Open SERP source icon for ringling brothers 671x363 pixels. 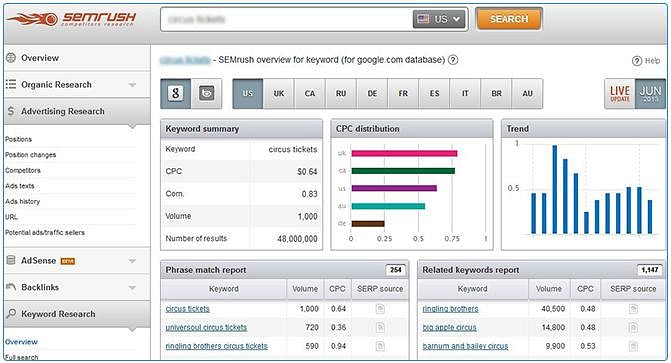[633, 309]
